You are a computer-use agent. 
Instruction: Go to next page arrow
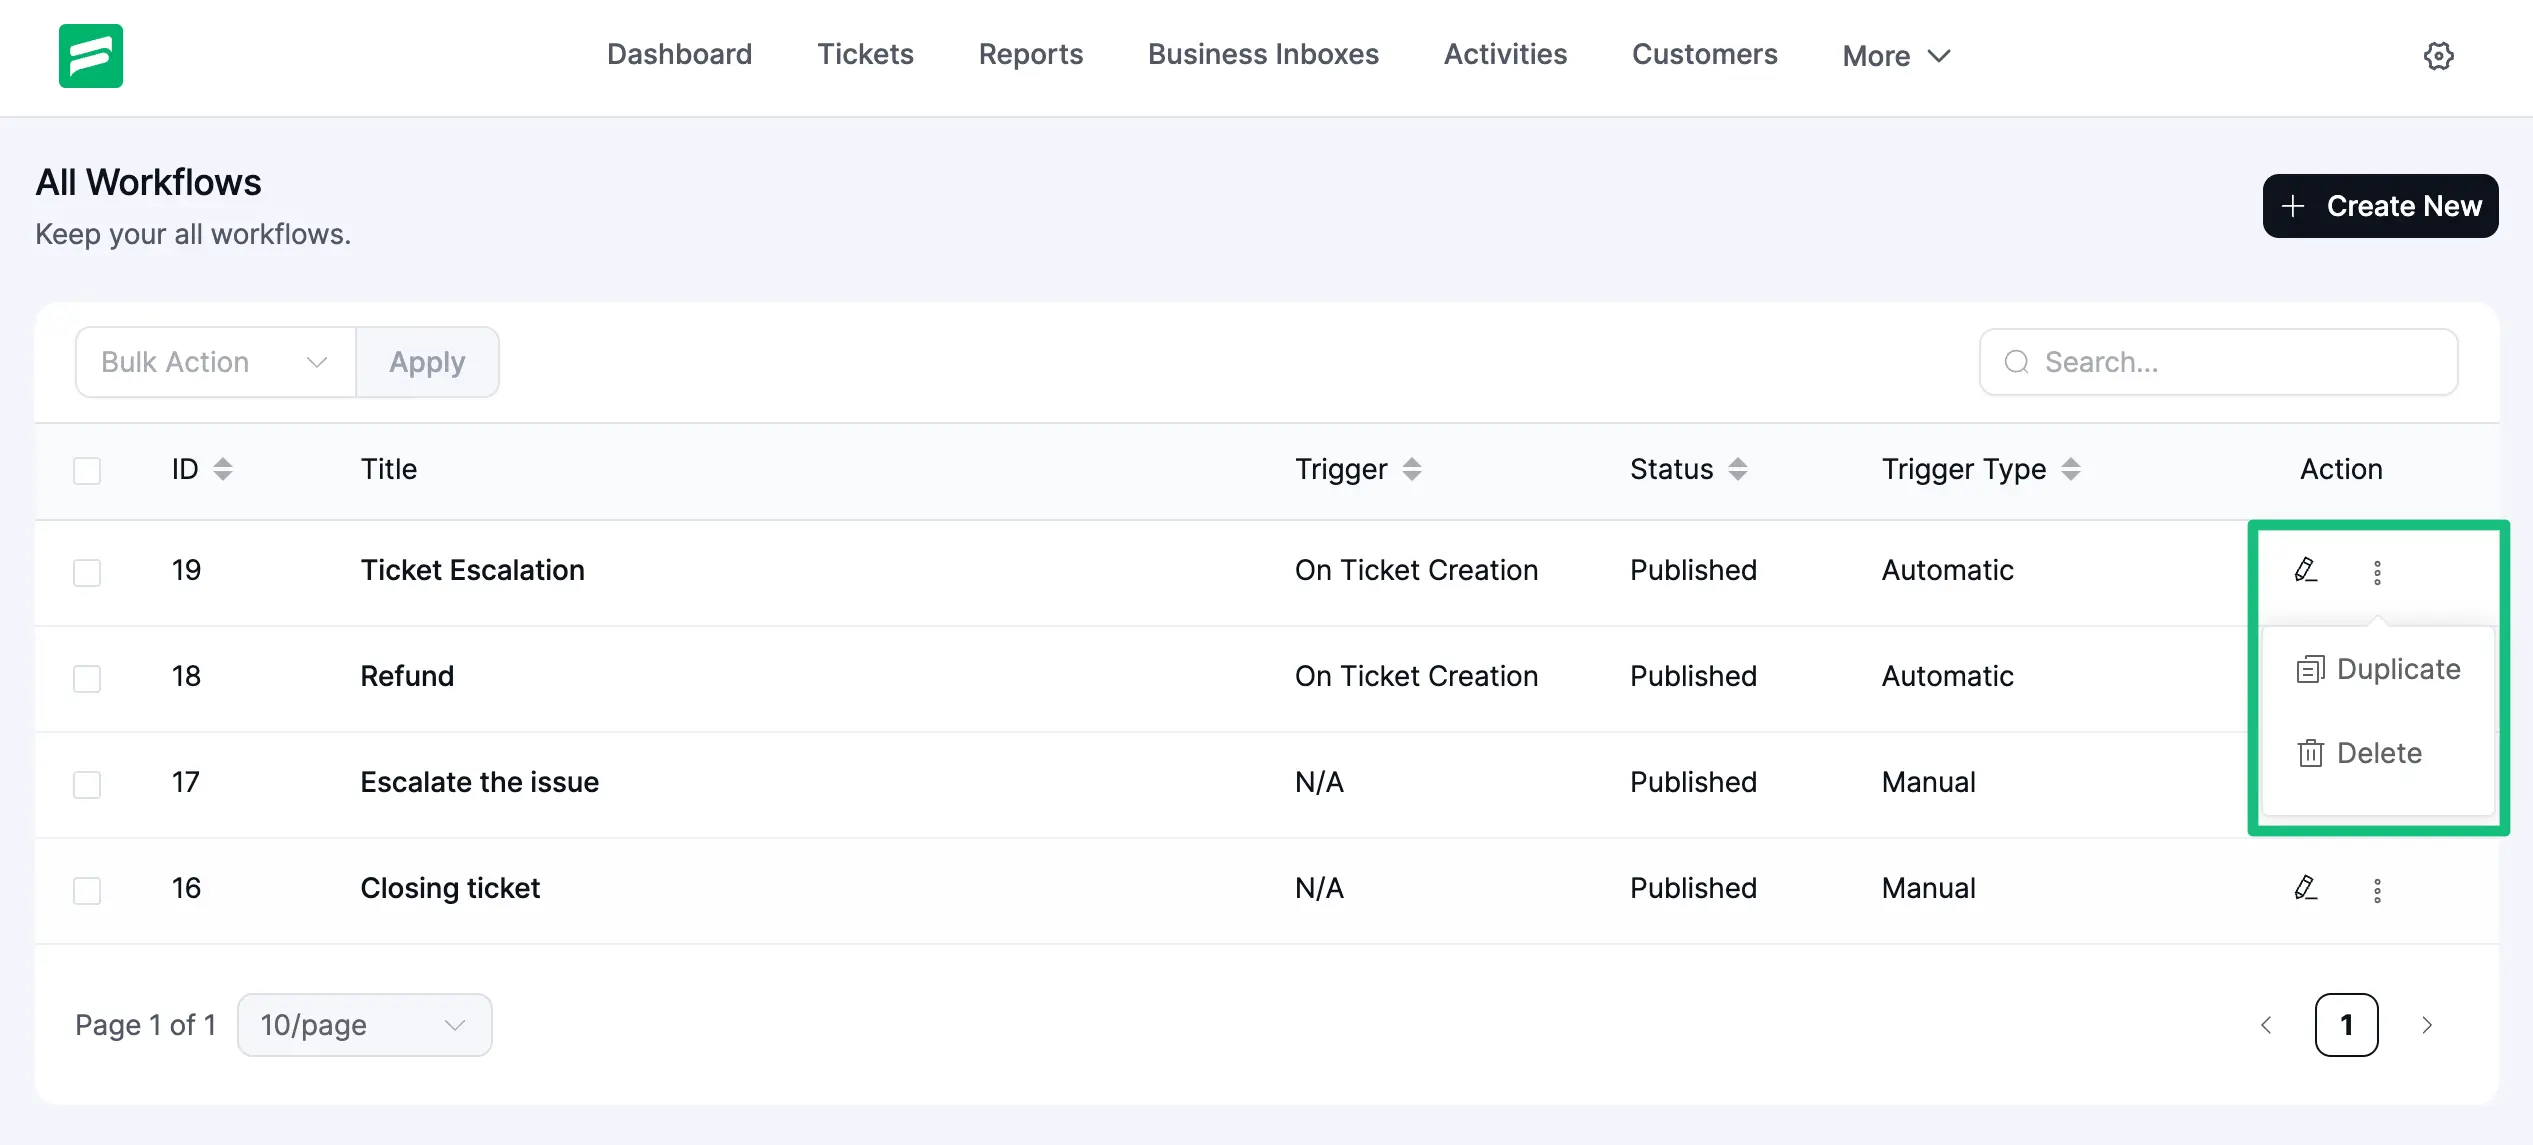pos(2427,1025)
